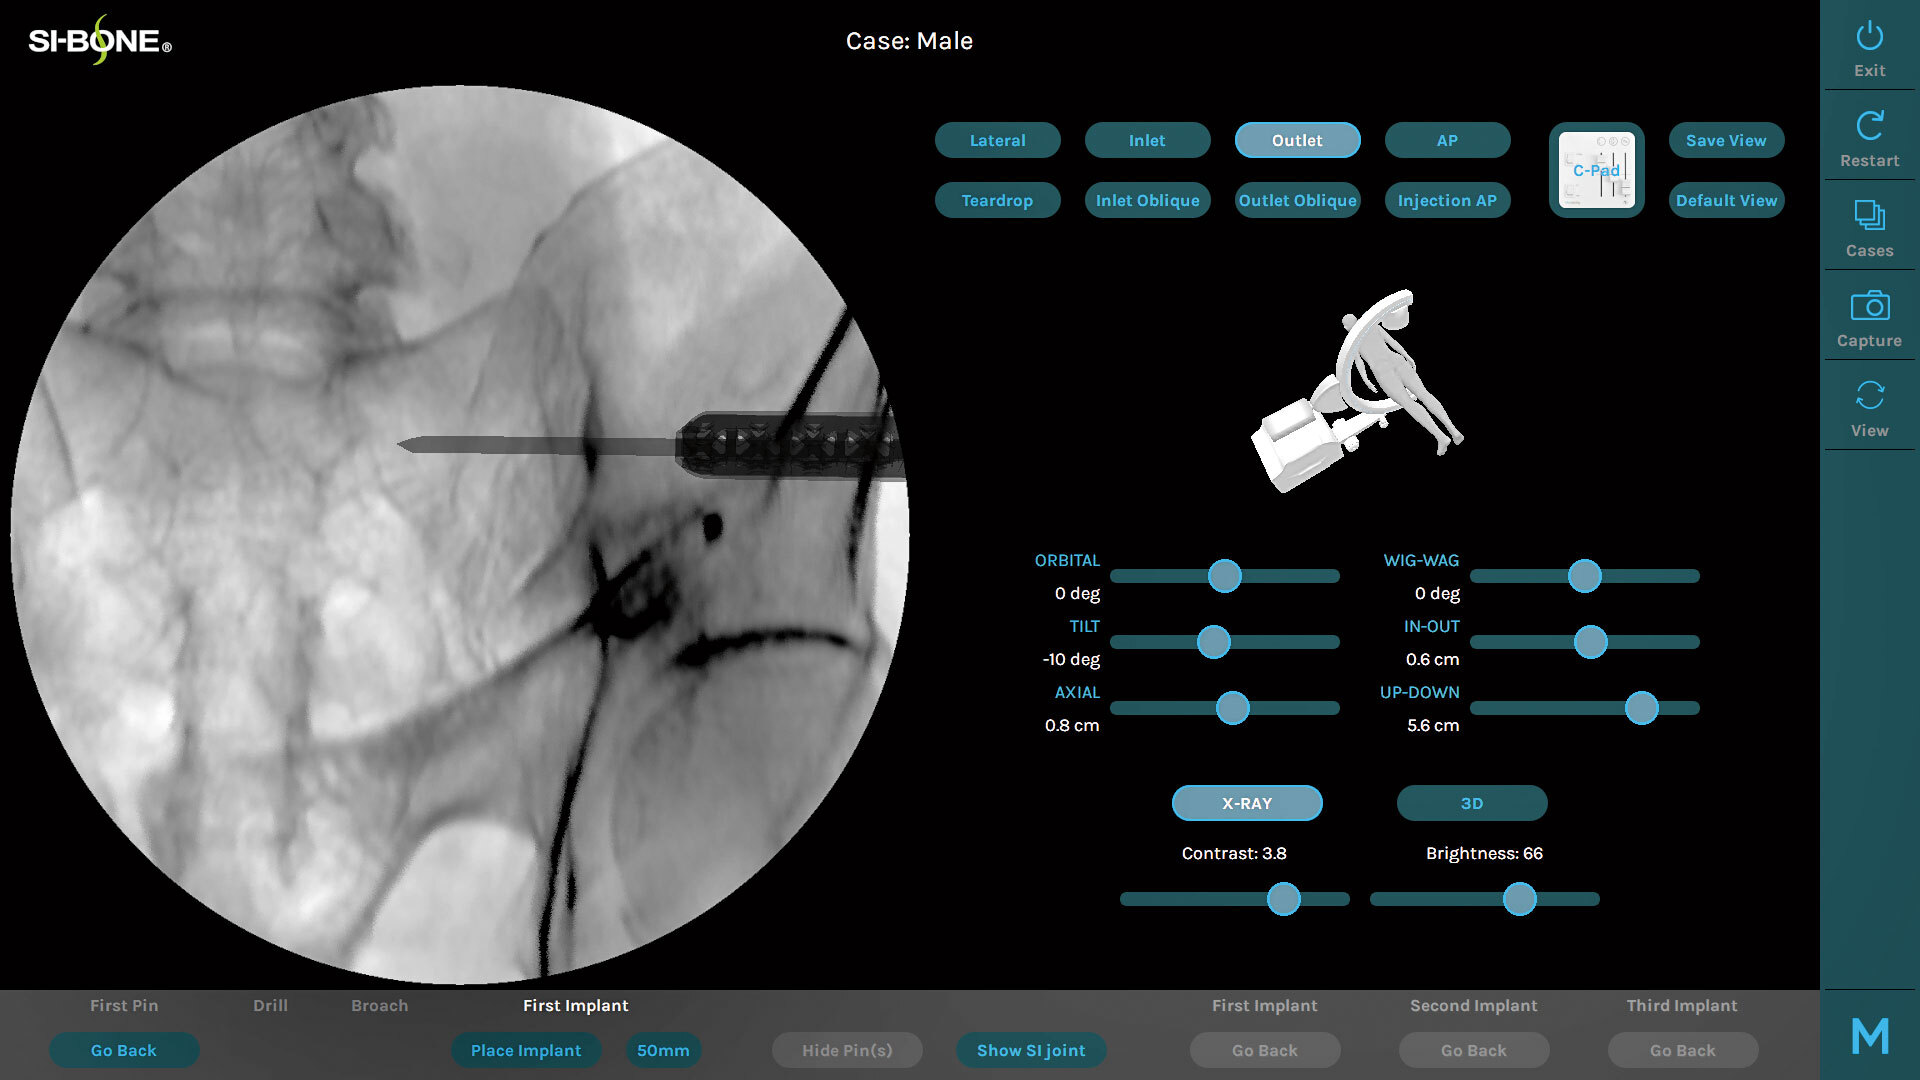Open the 50mm implant size selector

point(663,1050)
